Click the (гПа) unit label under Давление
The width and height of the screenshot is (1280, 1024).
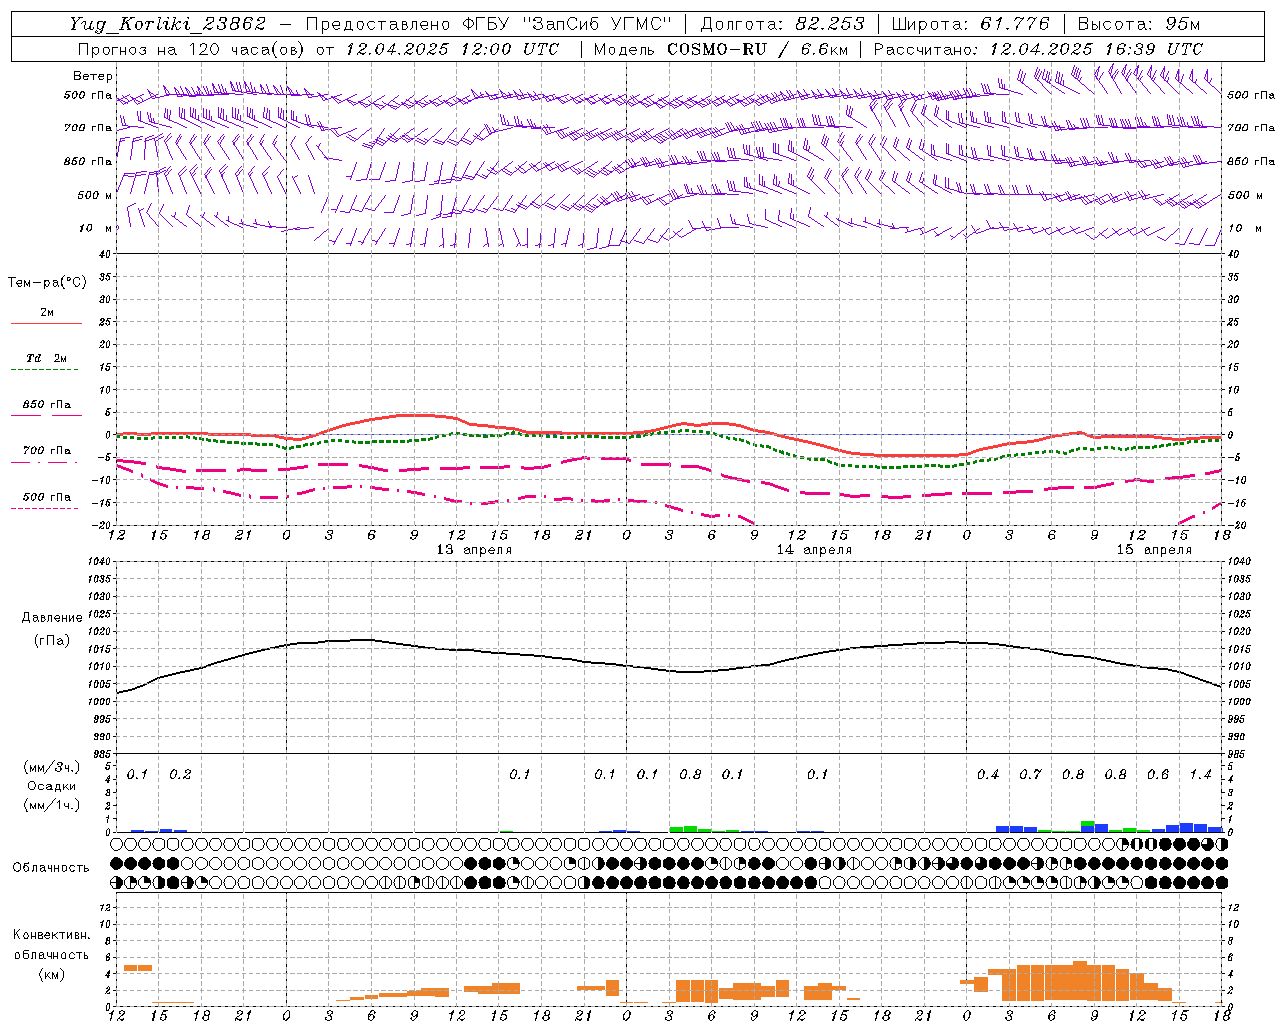coord(52,640)
